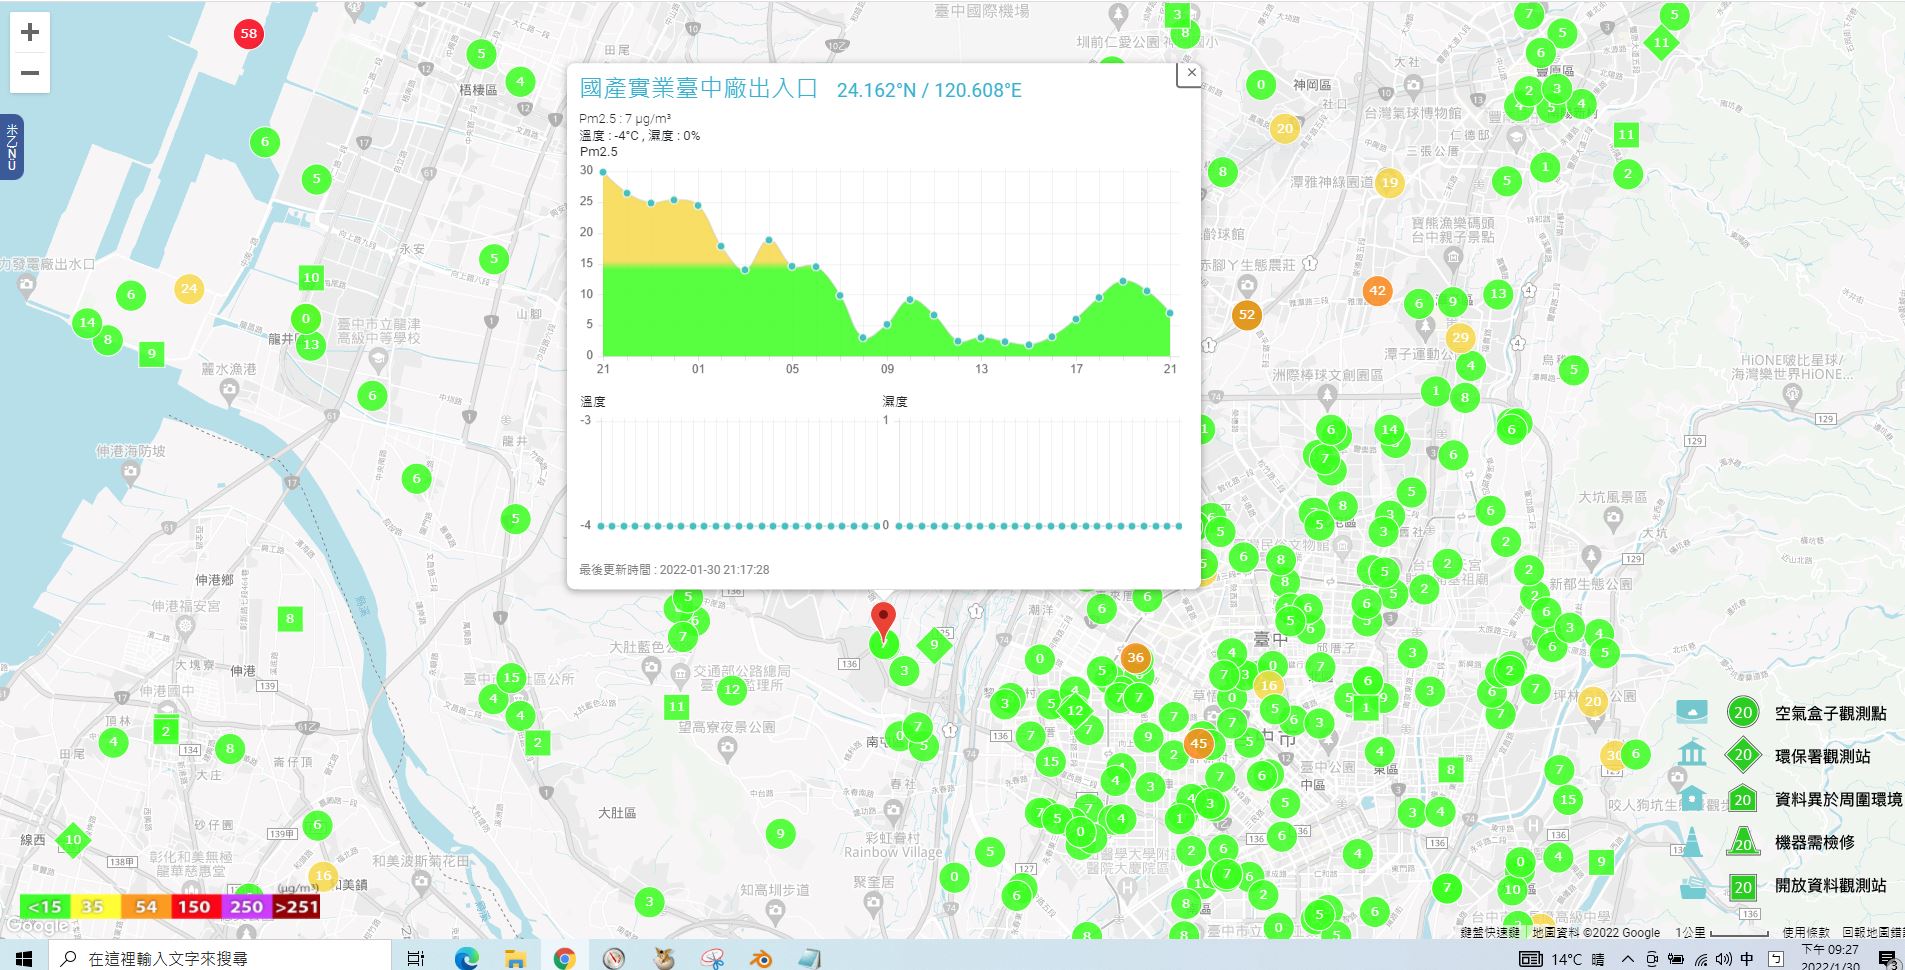Click the green <15 color scale swatch
Image resolution: width=1905 pixels, height=970 pixels.
point(44,906)
